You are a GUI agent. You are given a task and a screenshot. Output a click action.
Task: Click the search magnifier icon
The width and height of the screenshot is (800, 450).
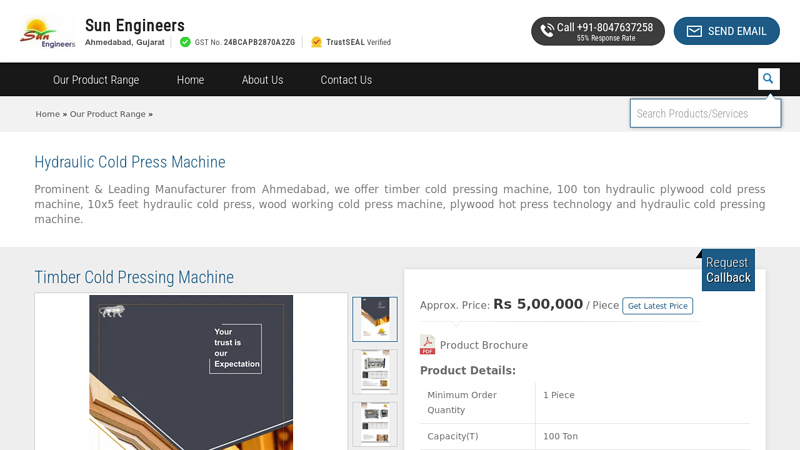coord(768,79)
